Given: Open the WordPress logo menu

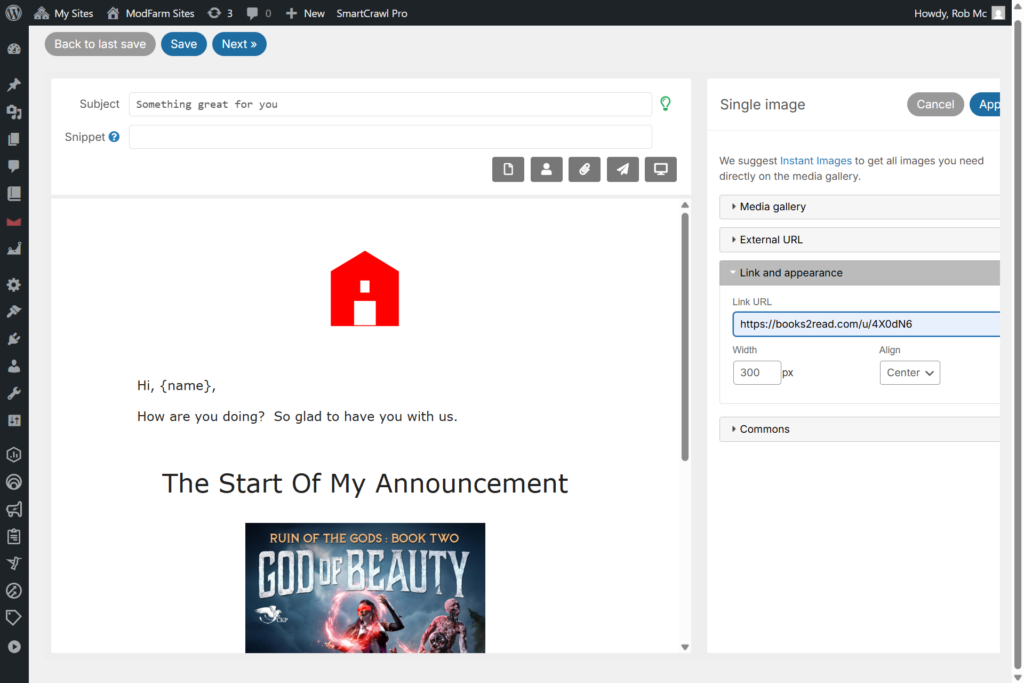Looking at the screenshot, I should [13, 13].
